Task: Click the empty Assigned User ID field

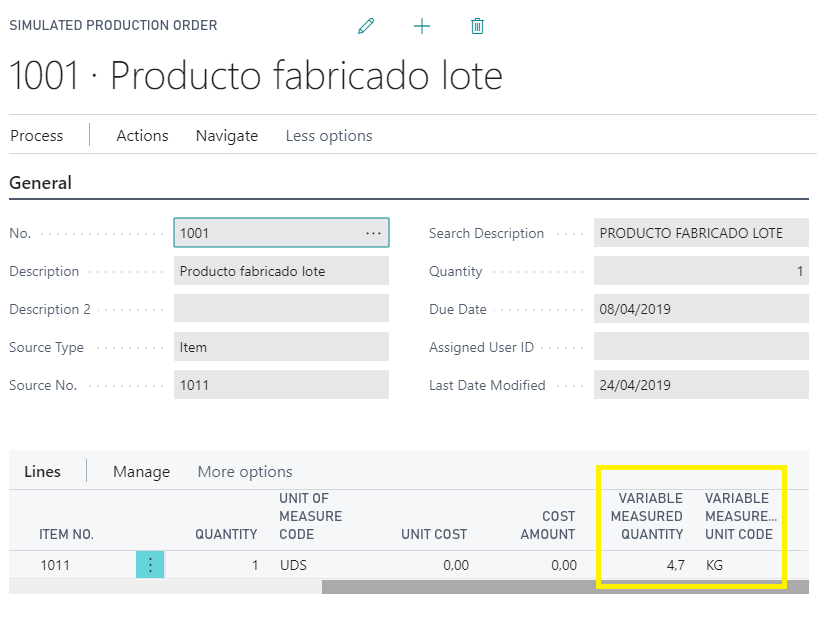Action: pyautogui.click(x=701, y=347)
